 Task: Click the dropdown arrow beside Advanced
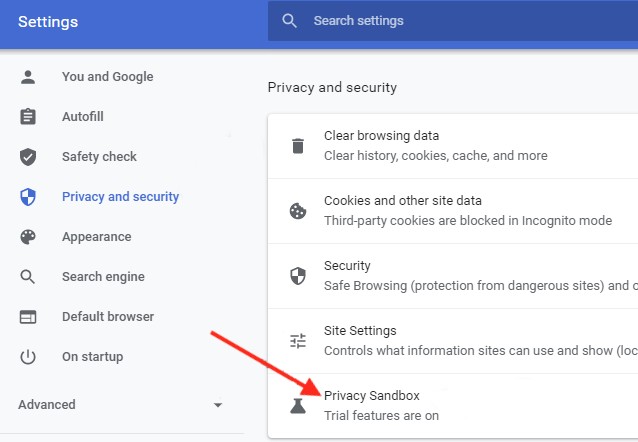(218, 405)
